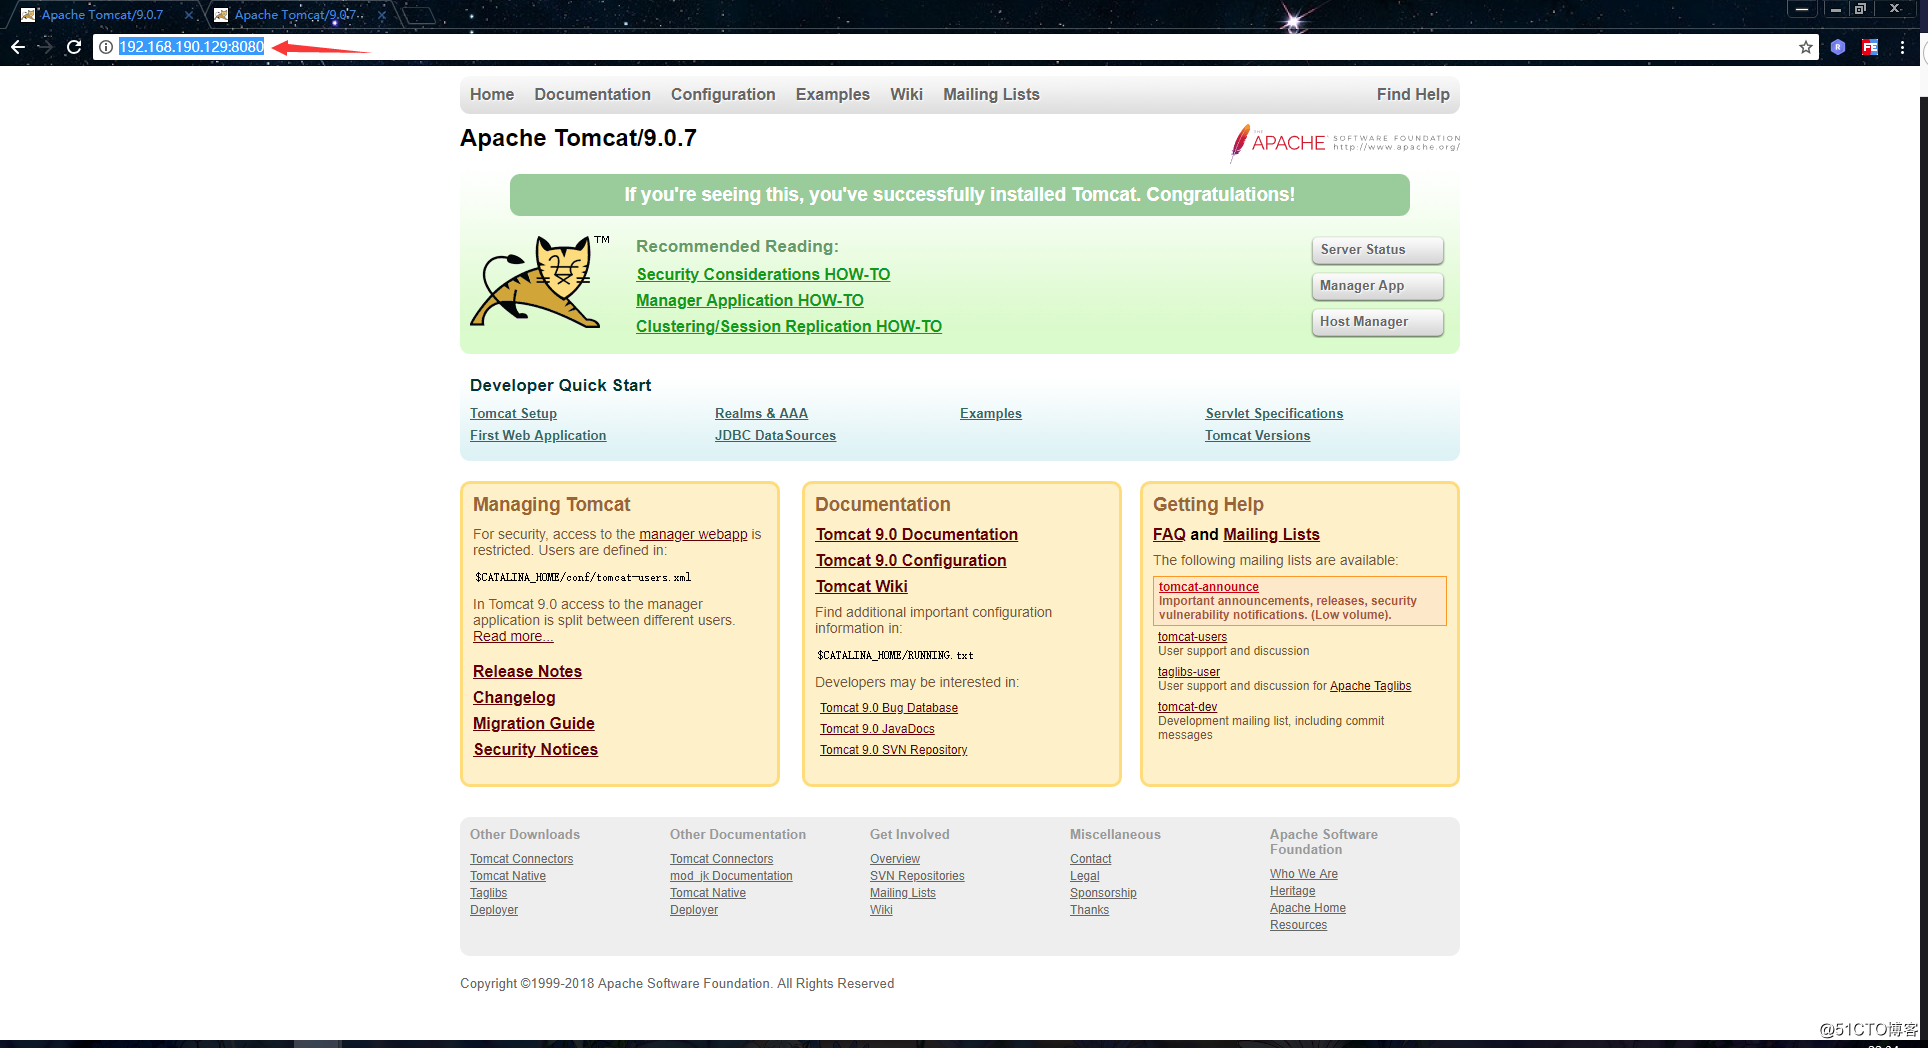Reload the page with the refresh icon
The height and width of the screenshot is (1048, 1928).
(74, 47)
